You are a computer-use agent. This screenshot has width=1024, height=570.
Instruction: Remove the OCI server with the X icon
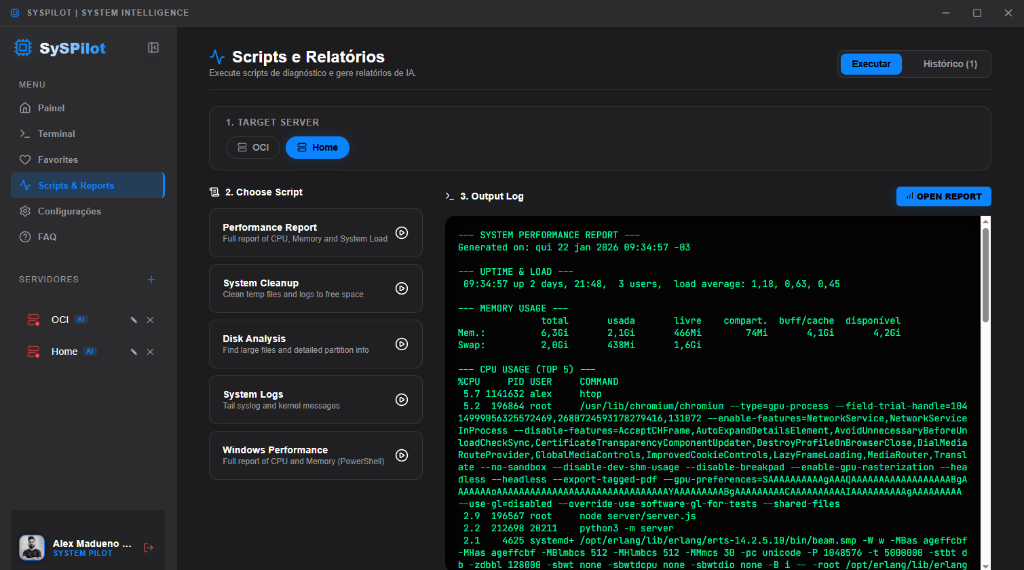[x=150, y=320]
